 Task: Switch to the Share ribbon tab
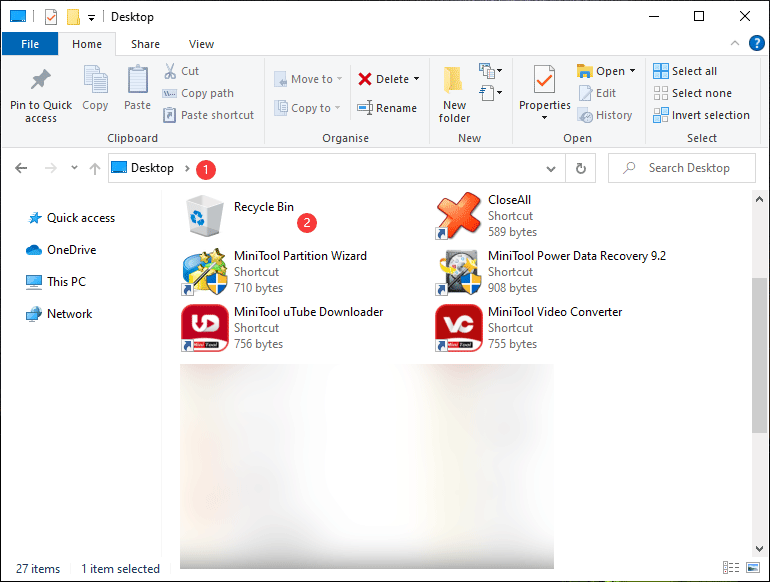(145, 44)
